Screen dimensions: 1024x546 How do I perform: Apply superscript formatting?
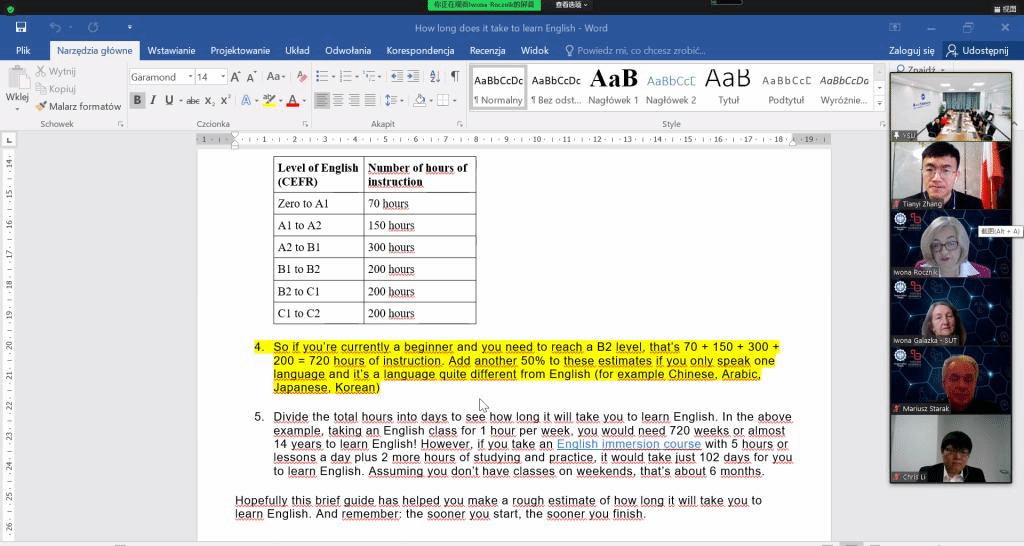[x=225, y=101]
